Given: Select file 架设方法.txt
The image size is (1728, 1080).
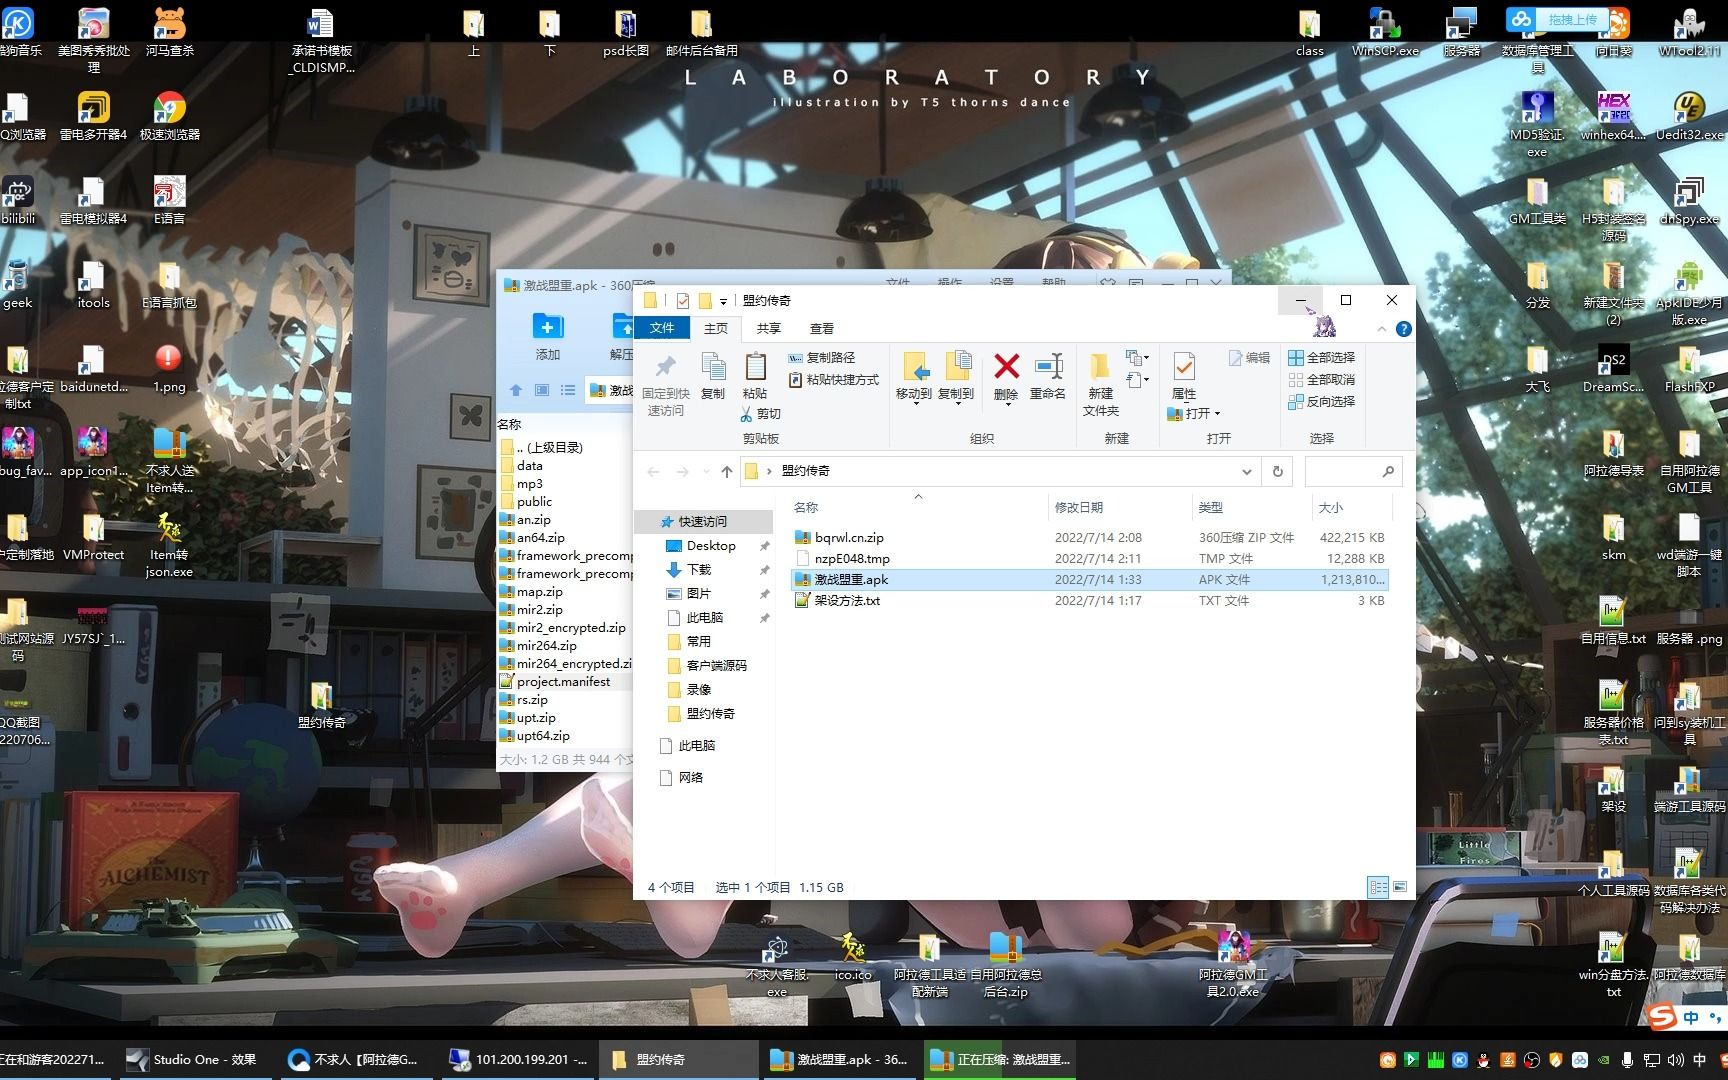Looking at the screenshot, I should (1089, 601).
